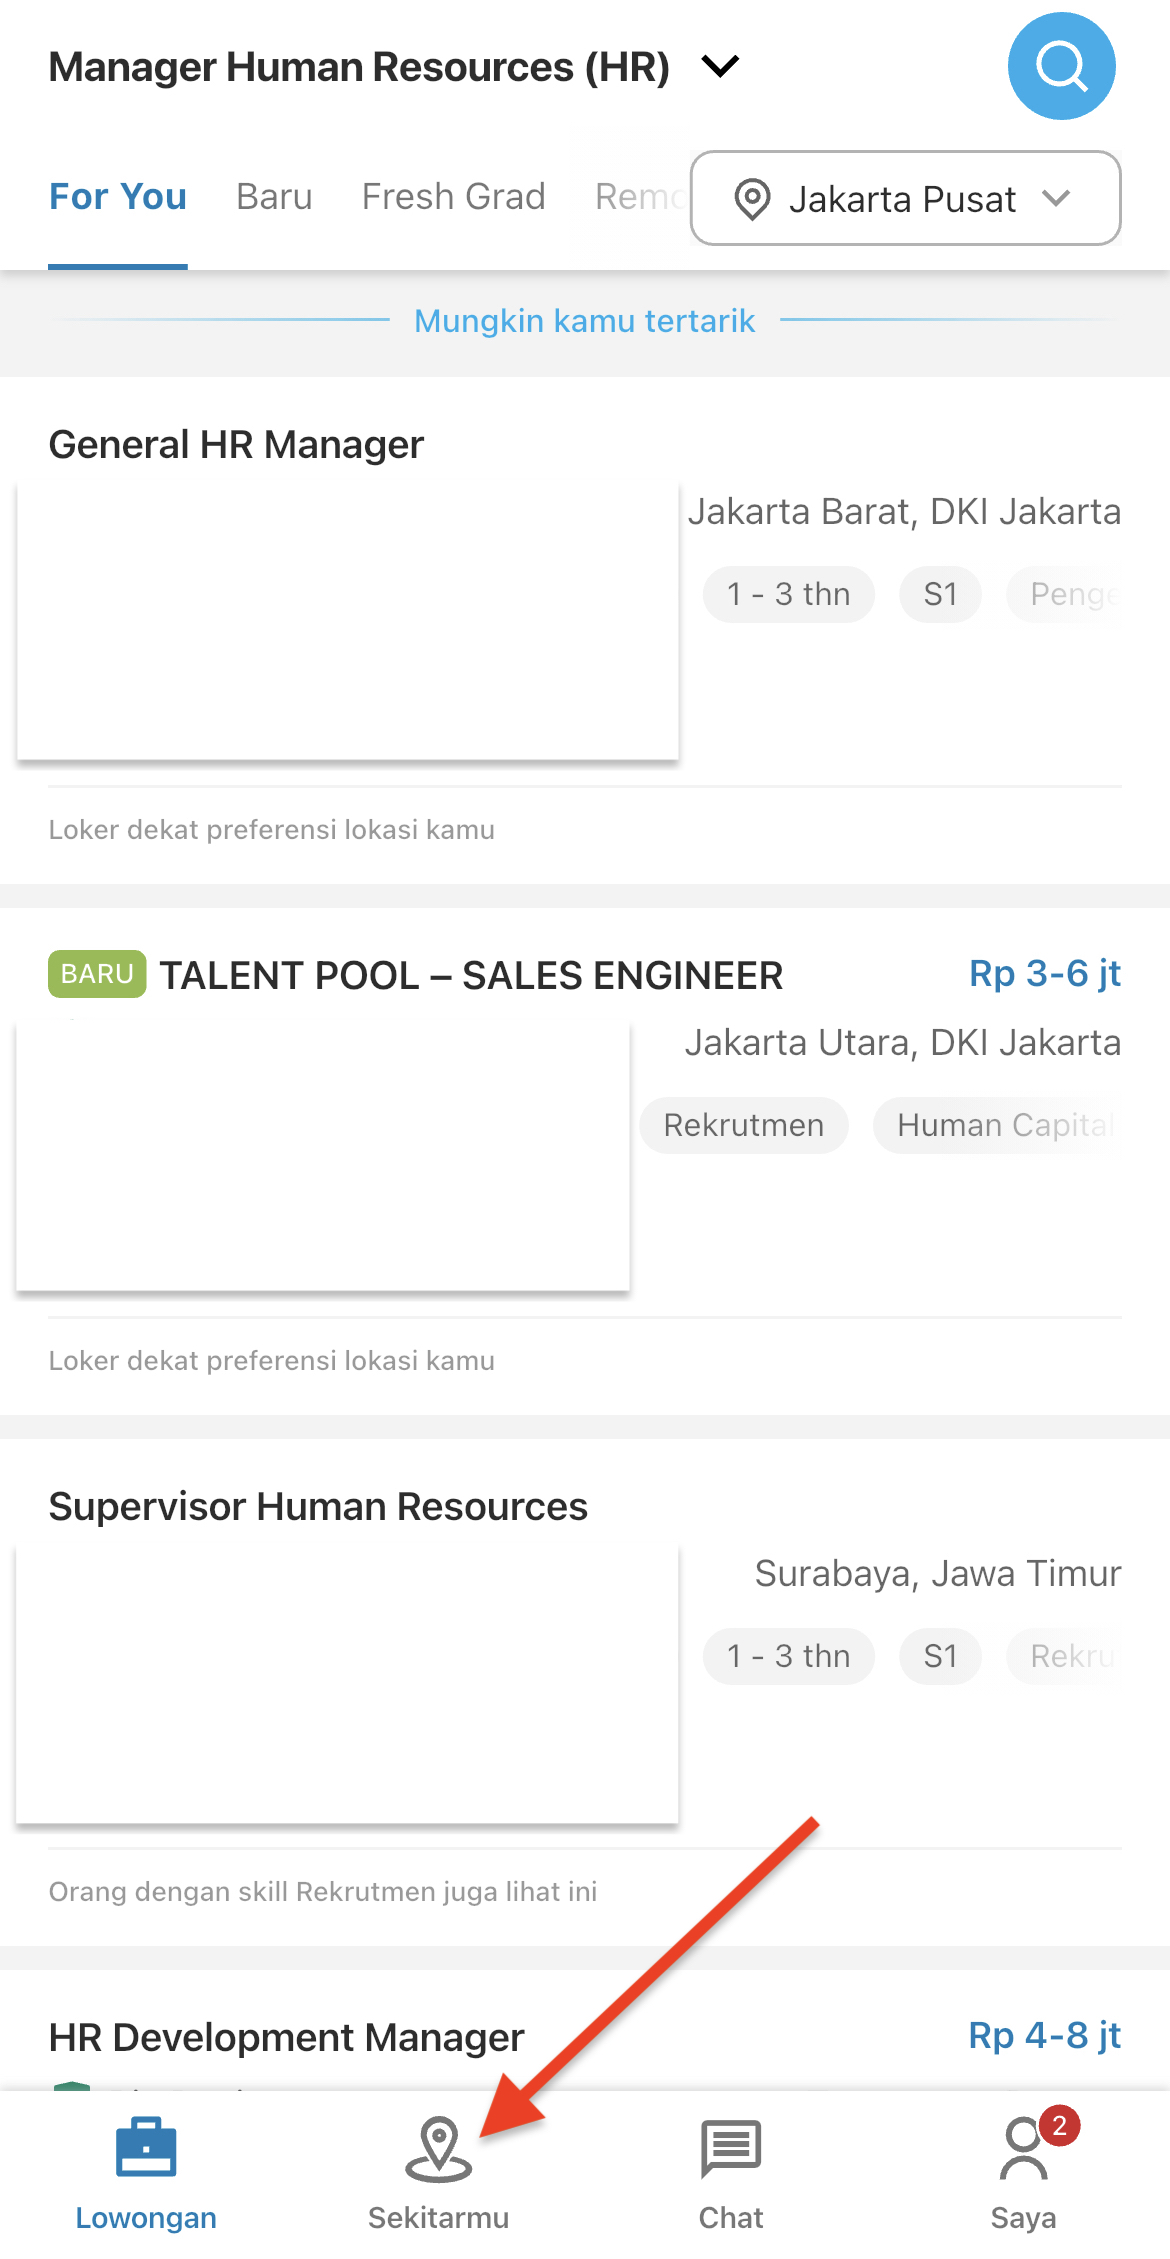This screenshot has width=1170, height=2259.
Task: Click the green BARU badge
Action: click(96, 974)
